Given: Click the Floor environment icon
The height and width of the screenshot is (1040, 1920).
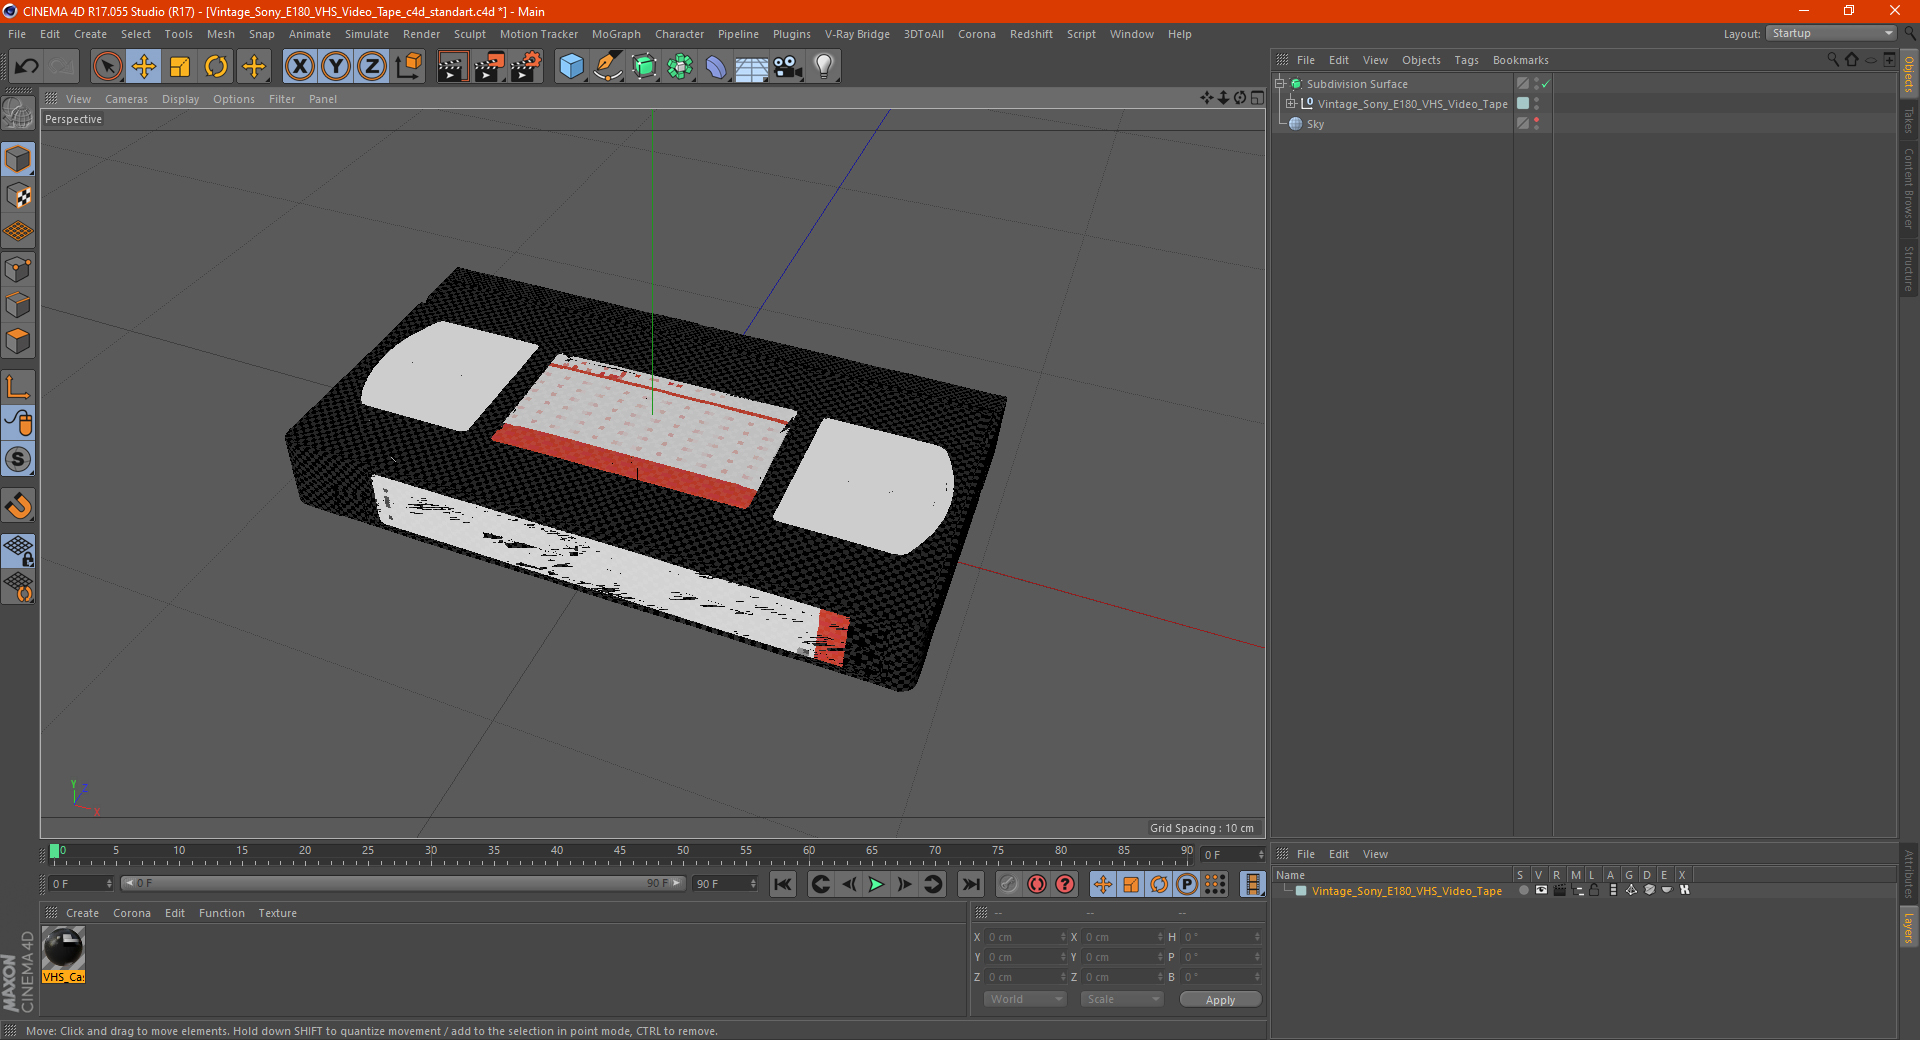Looking at the screenshot, I should [751, 67].
